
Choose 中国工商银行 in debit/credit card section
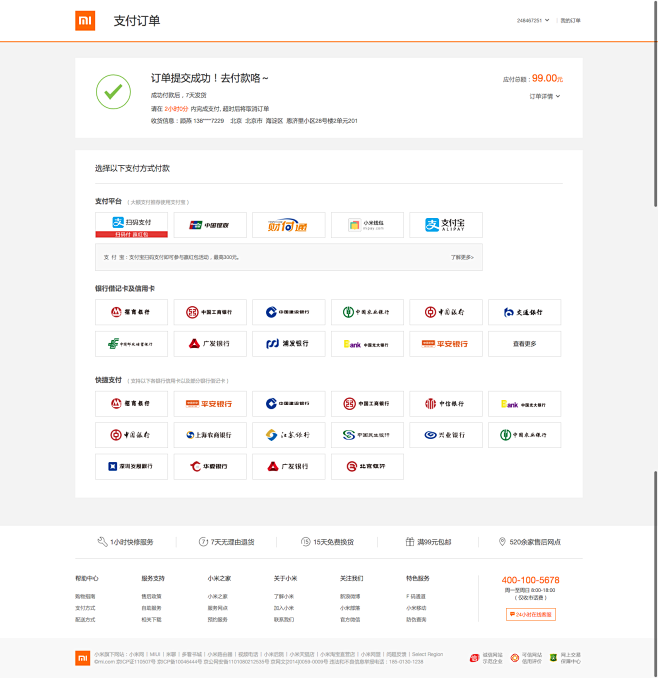(x=210, y=312)
